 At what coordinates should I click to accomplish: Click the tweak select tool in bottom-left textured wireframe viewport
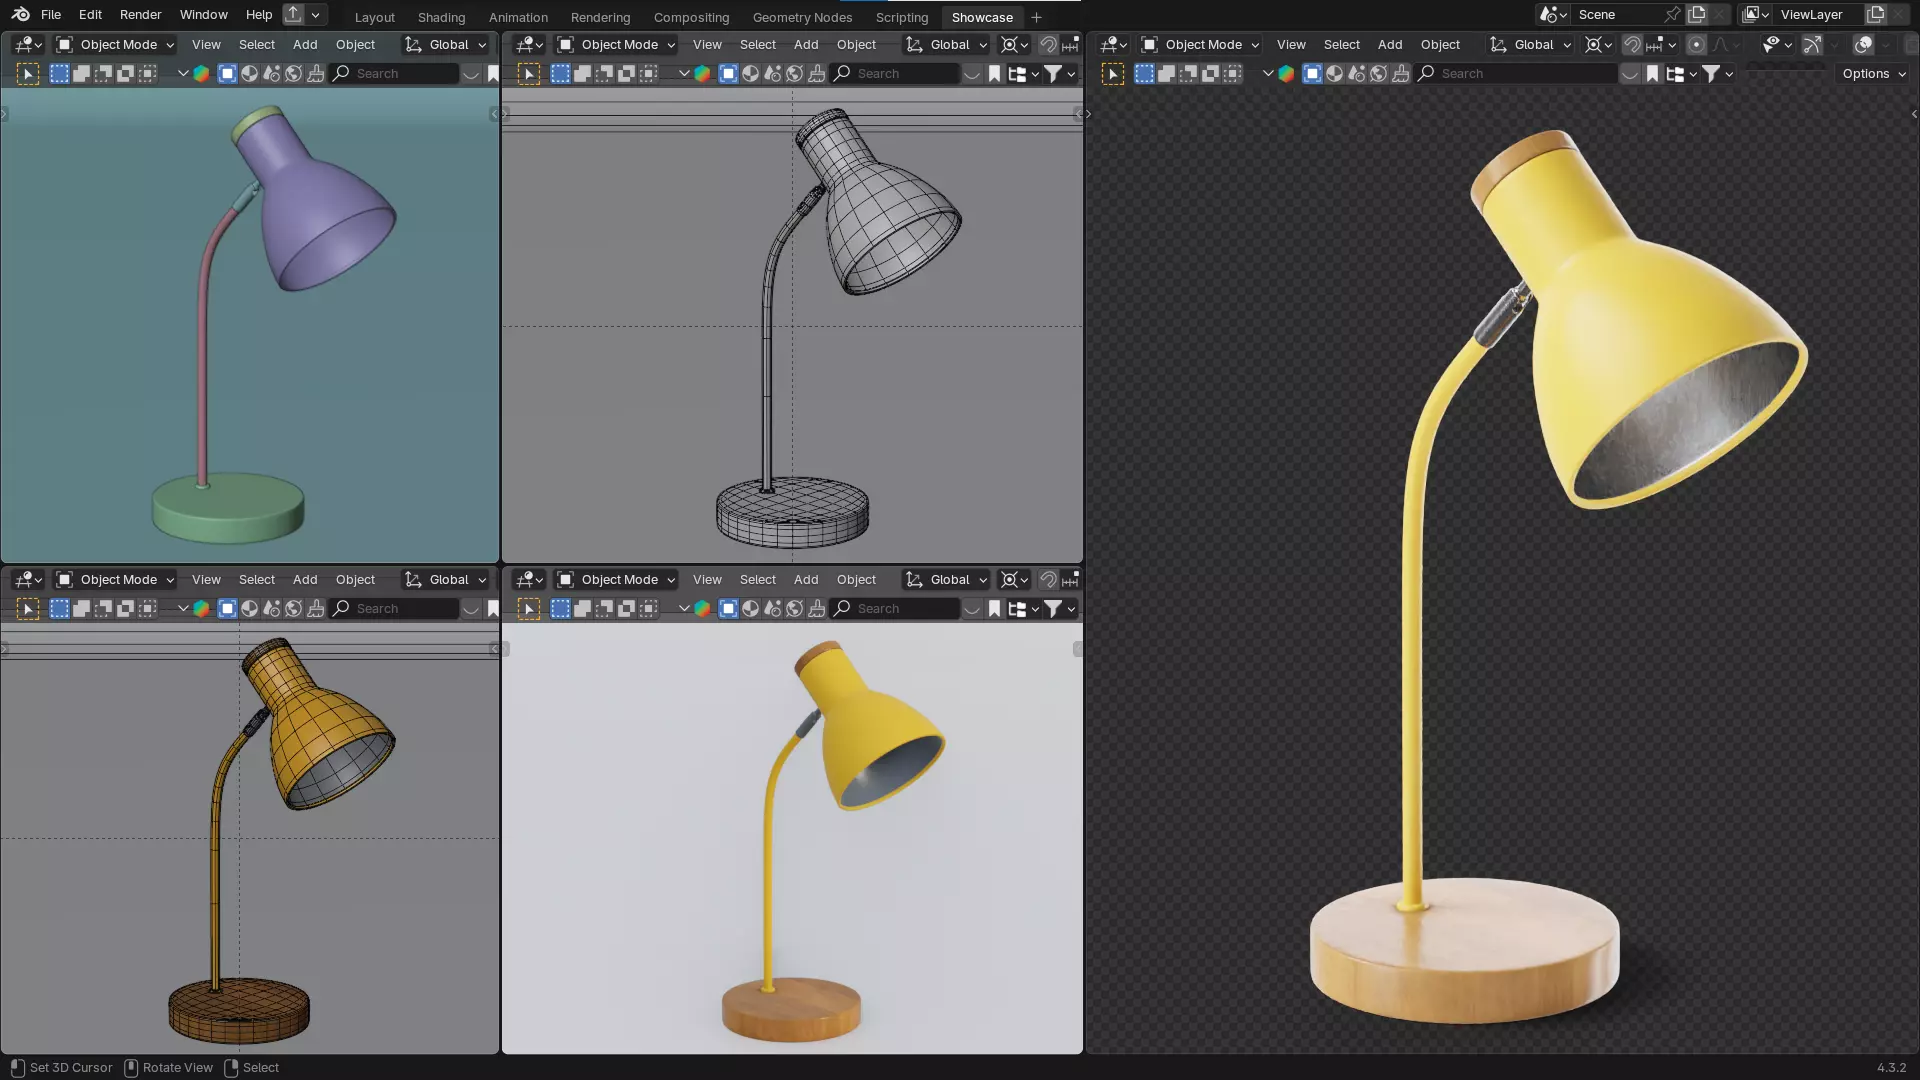click(x=28, y=608)
